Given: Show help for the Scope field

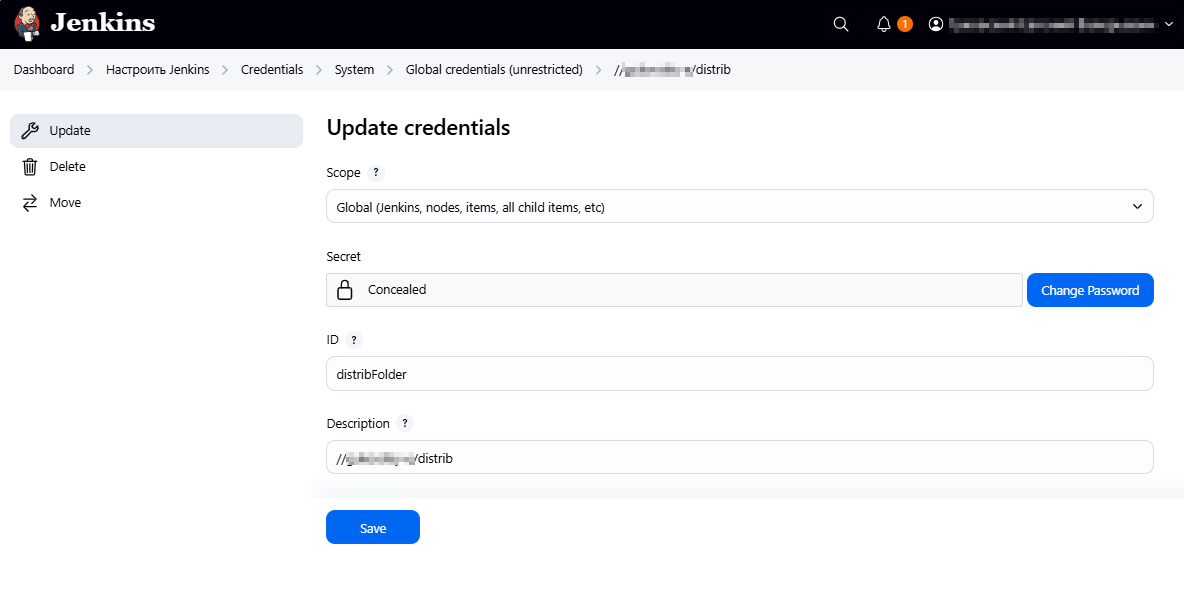Looking at the screenshot, I should click(x=376, y=173).
